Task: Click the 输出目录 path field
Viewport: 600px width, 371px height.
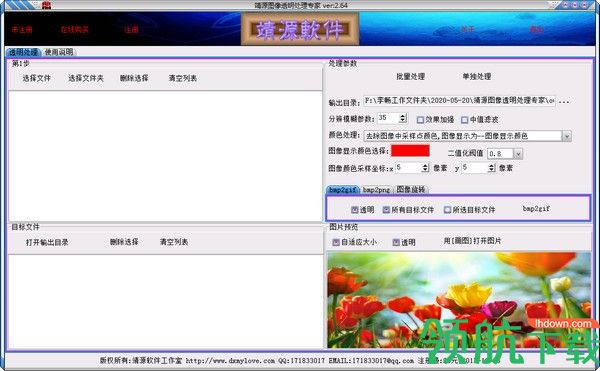Action: [459, 101]
